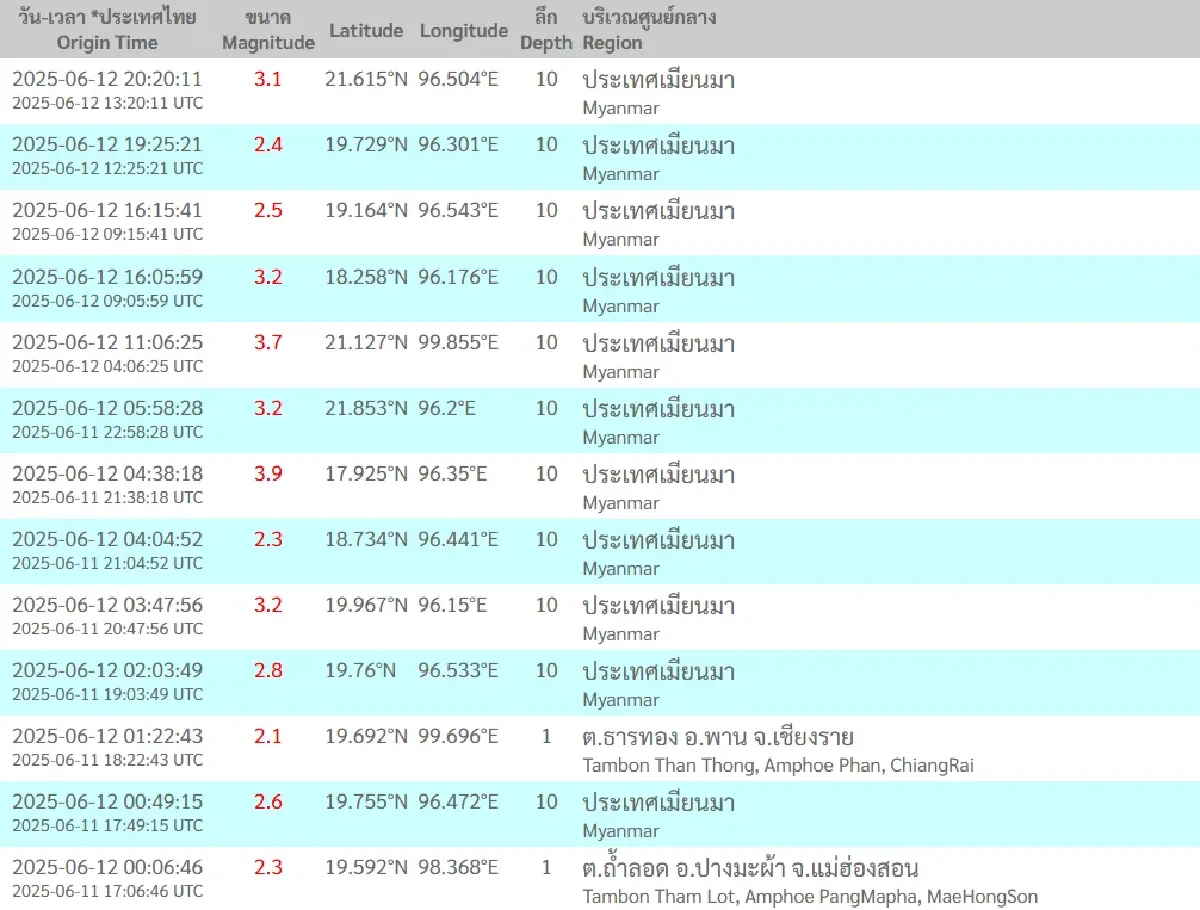Click latitude 18.734°N
The width and height of the screenshot is (1200, 910).
click(366, 540)
